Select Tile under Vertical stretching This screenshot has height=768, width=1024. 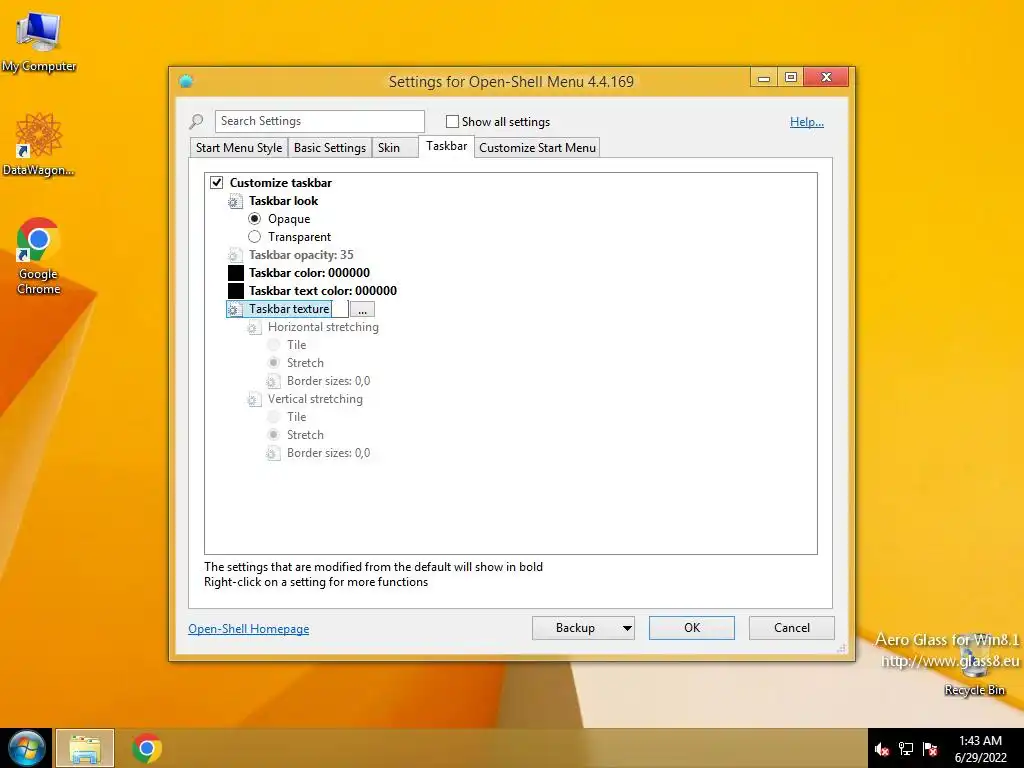(274, 416)
